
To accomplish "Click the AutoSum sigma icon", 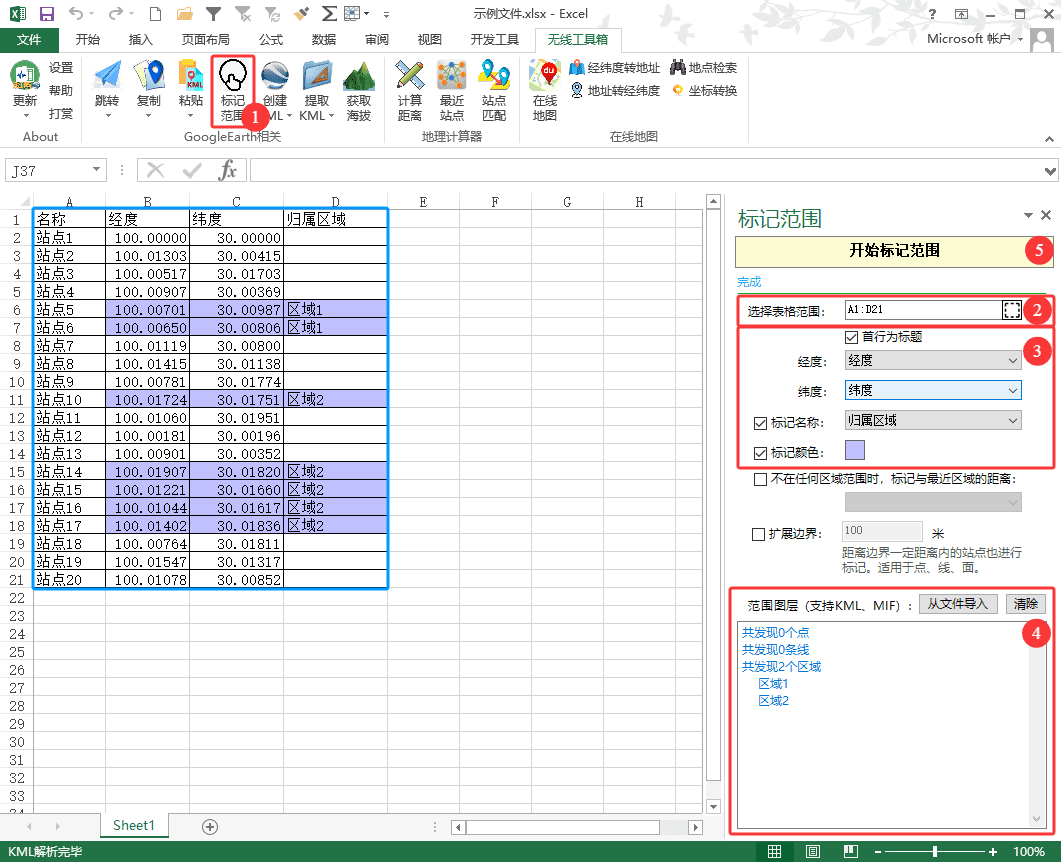I will pyautogui.click(x=329, y=14).
